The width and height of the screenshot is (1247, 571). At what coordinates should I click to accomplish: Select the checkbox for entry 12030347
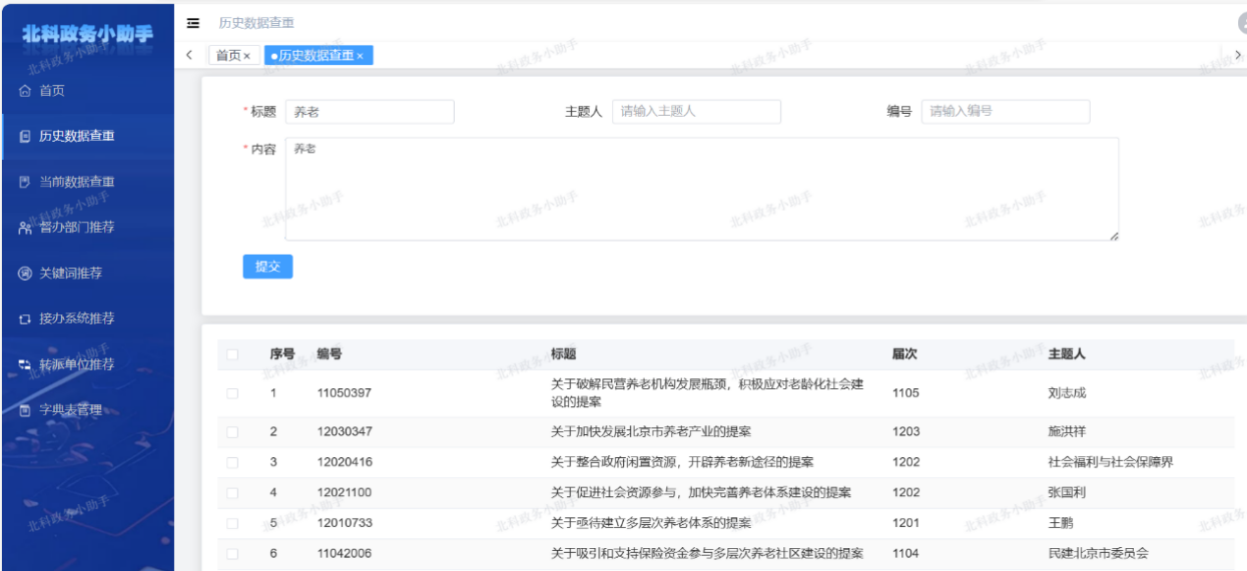pyautogui.click(x=232, y=432)
